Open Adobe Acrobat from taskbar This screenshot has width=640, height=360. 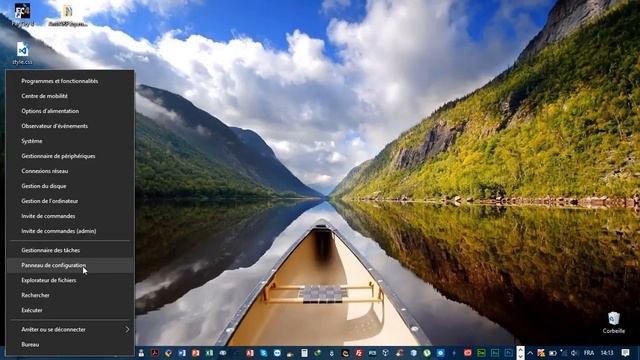click(155, 353)
